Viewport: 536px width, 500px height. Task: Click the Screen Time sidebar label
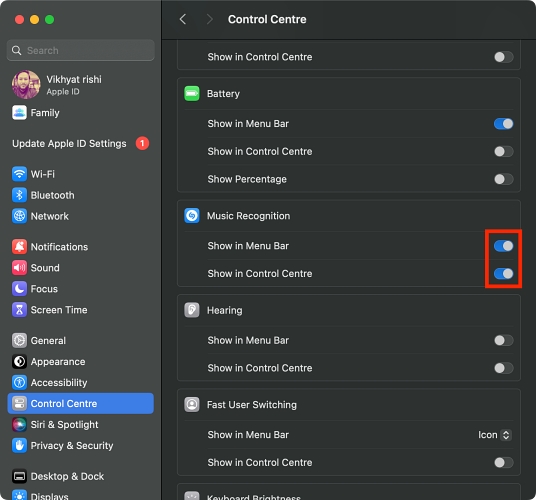click(59, 310)
